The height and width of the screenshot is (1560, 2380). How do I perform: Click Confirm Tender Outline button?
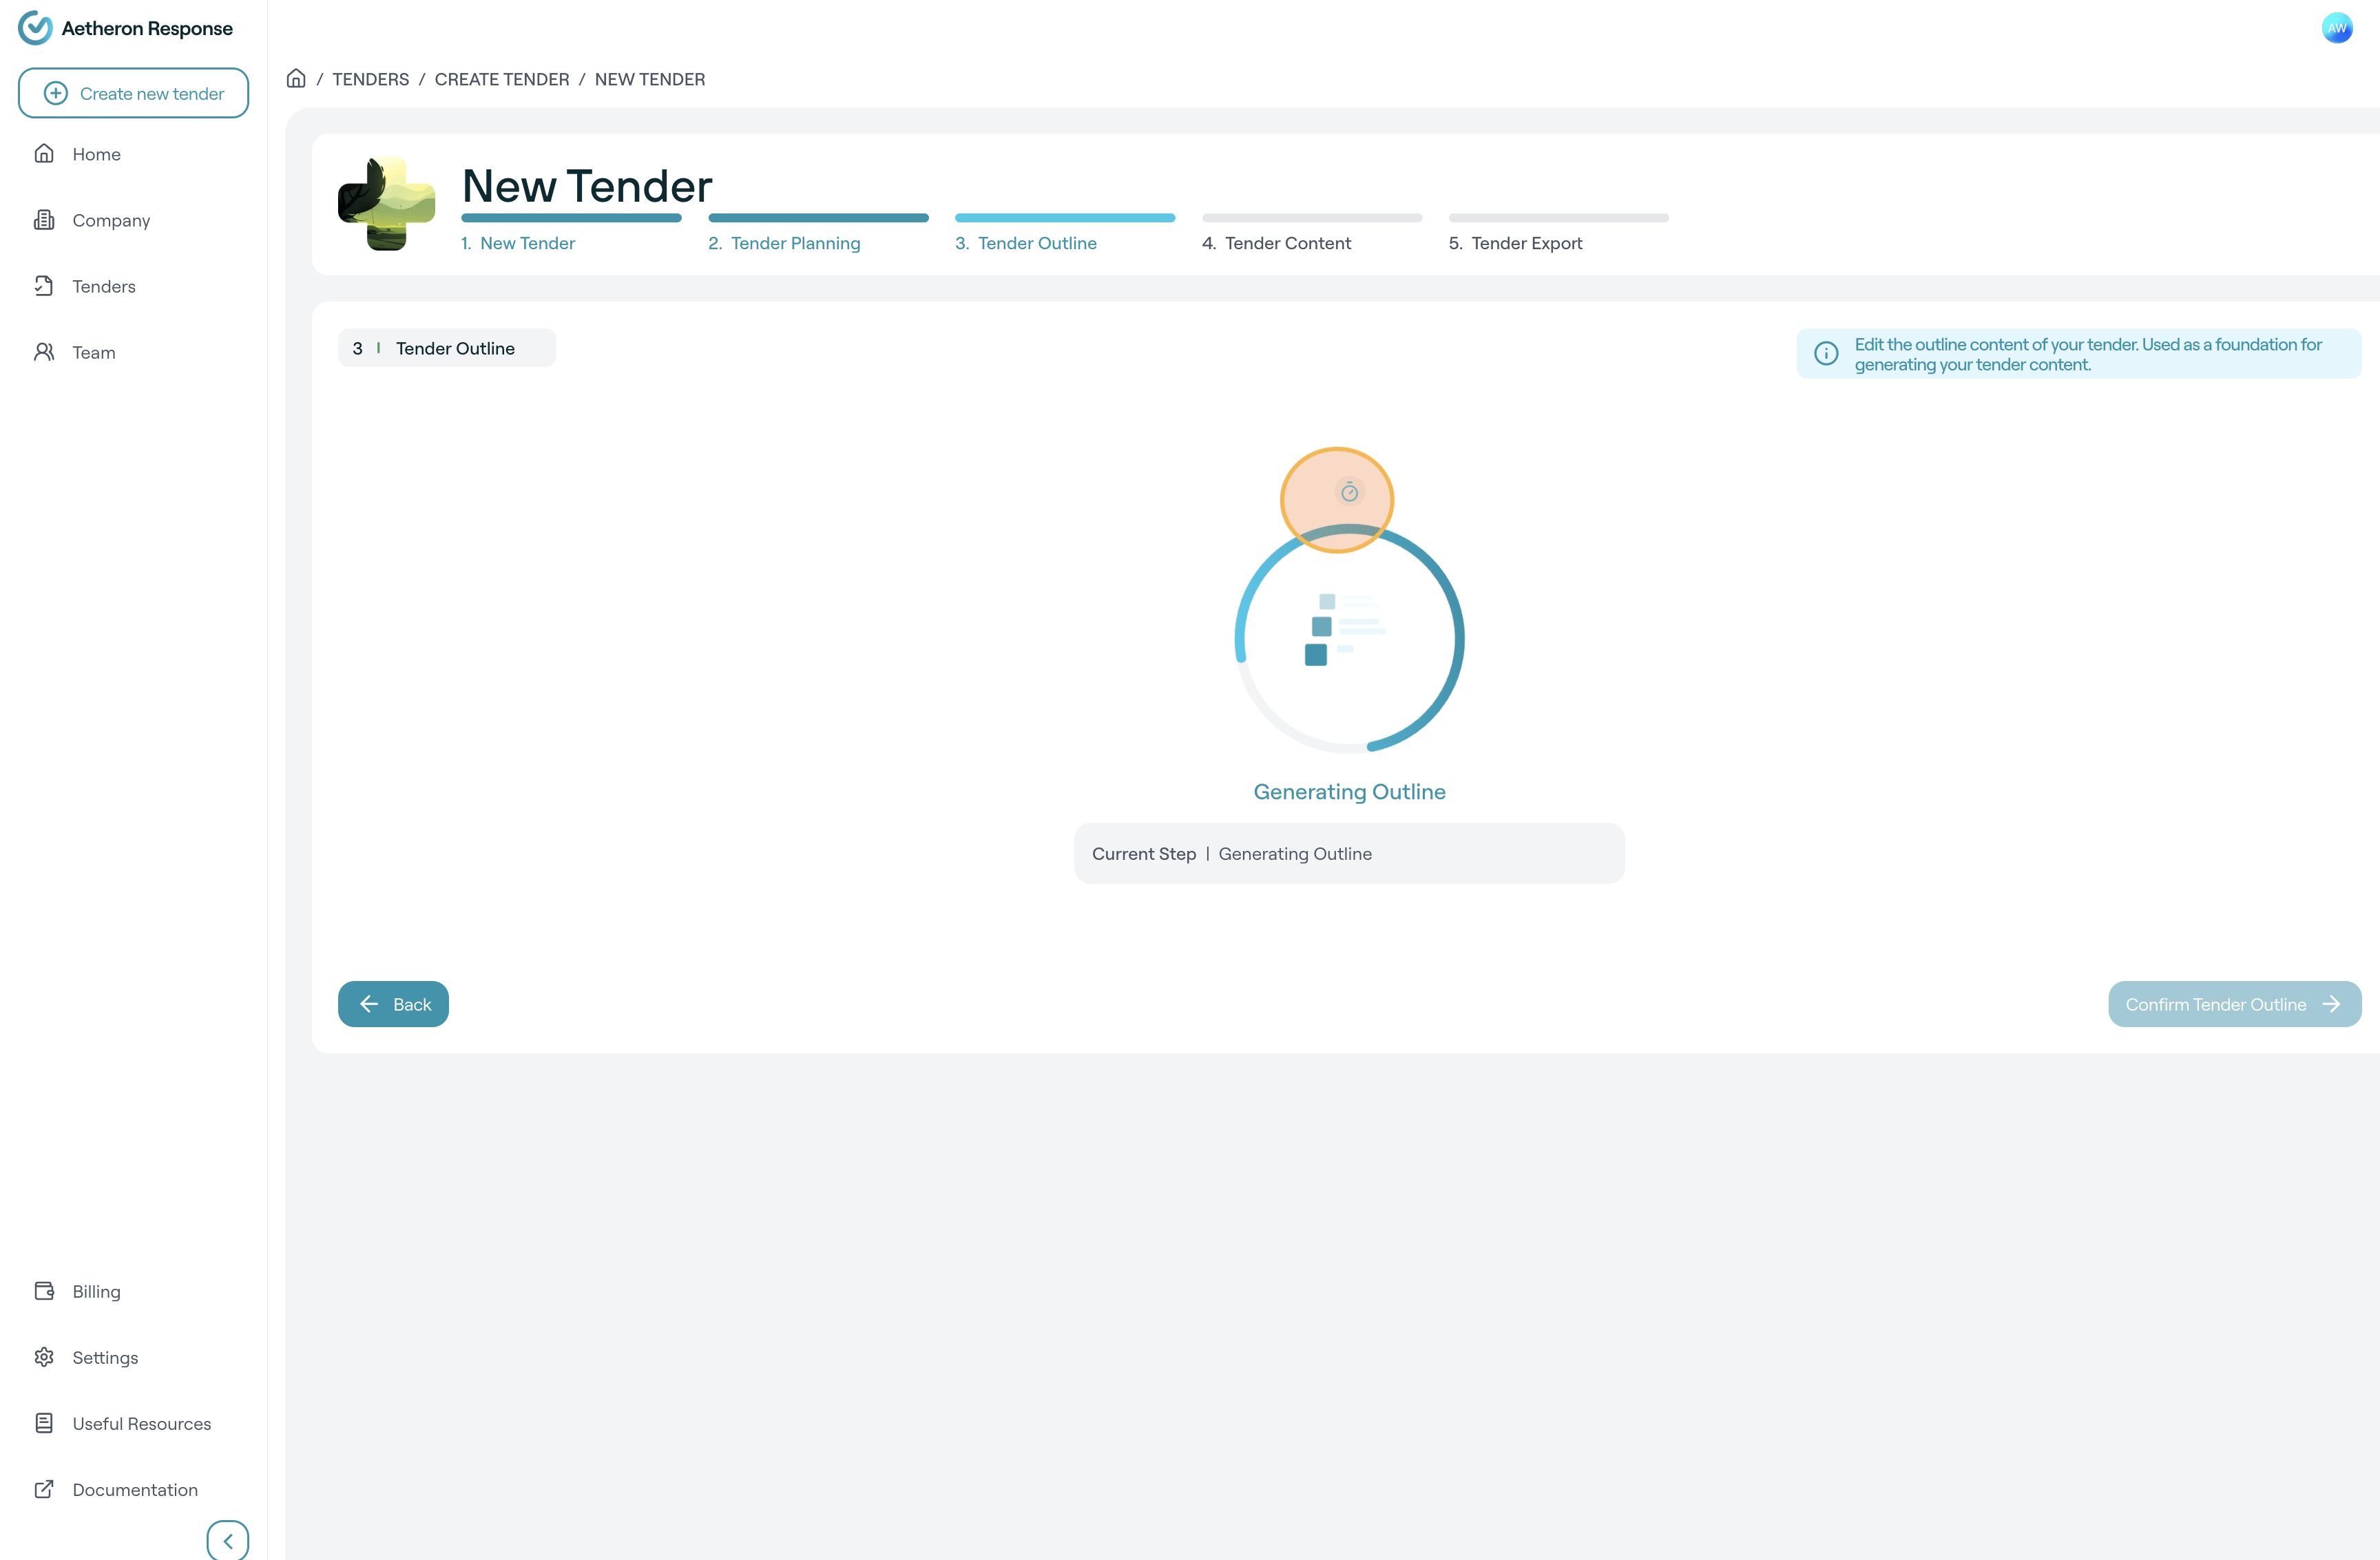[x=2234, y=1004]
